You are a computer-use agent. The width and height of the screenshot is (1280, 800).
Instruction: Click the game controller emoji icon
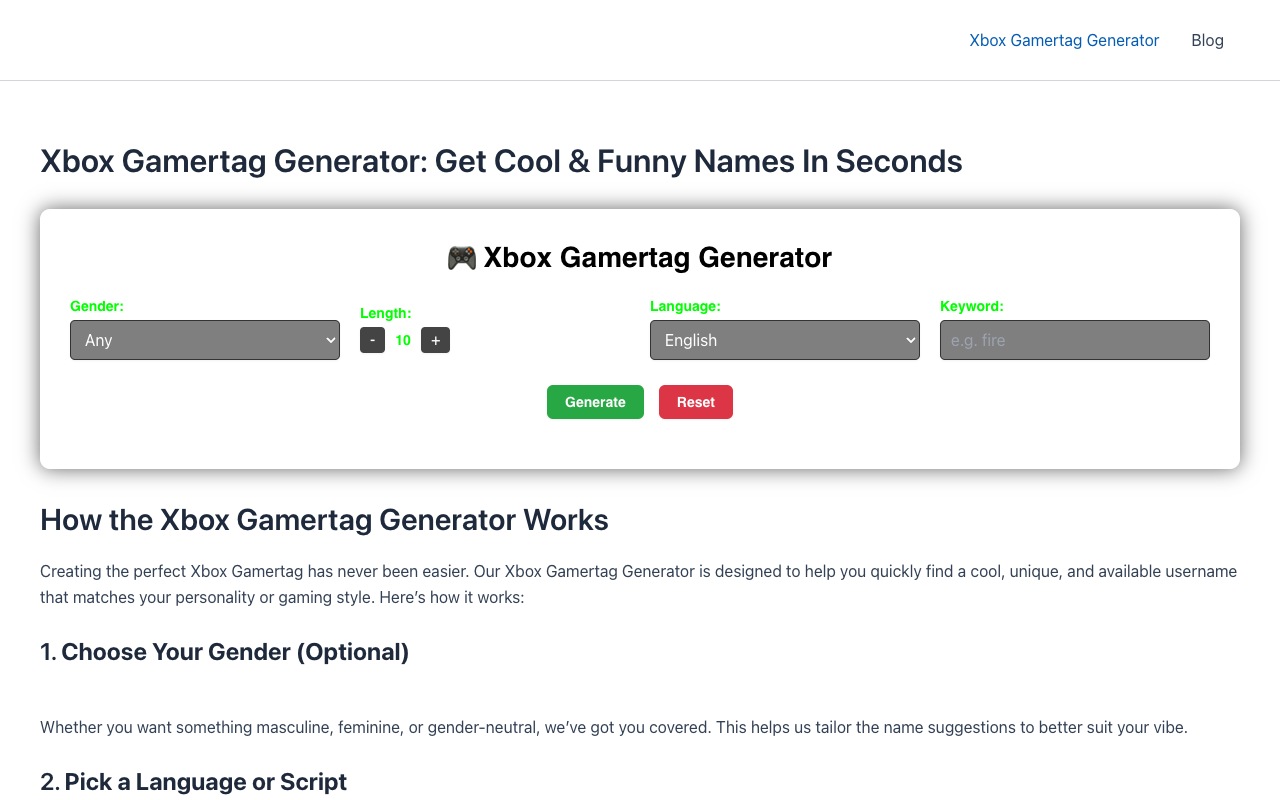tap(462, 258)
